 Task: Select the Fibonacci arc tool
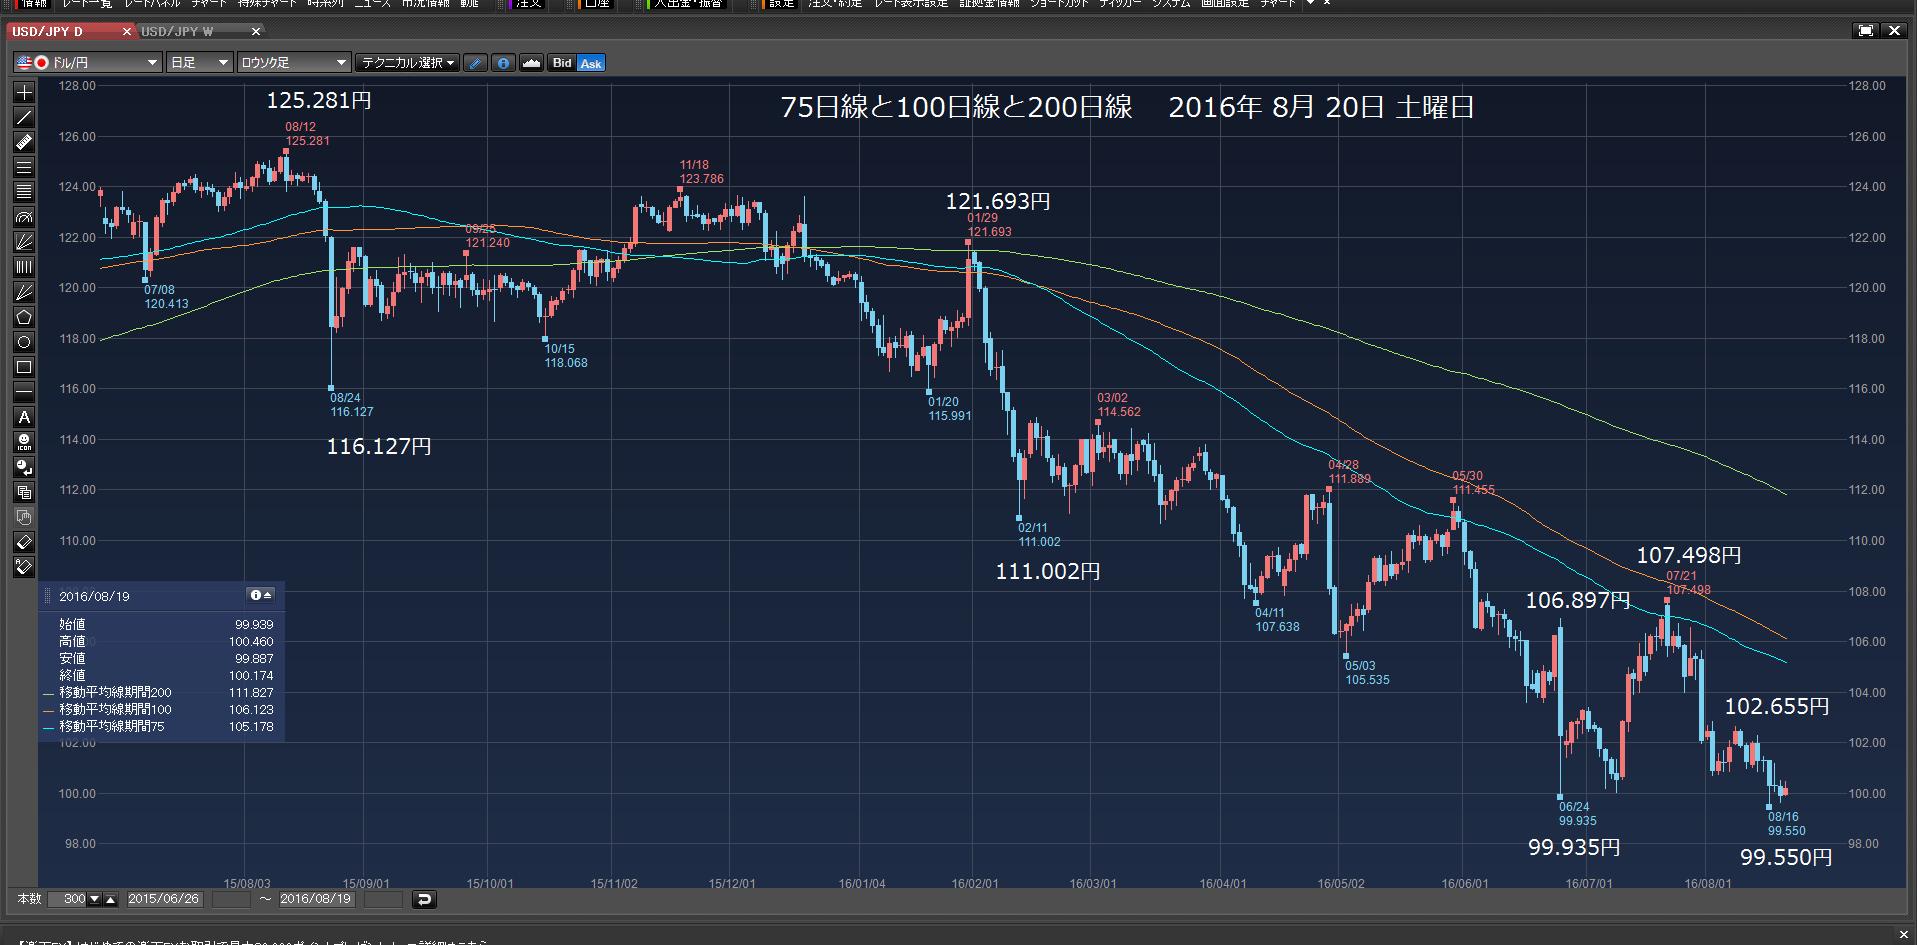point(24,217)
